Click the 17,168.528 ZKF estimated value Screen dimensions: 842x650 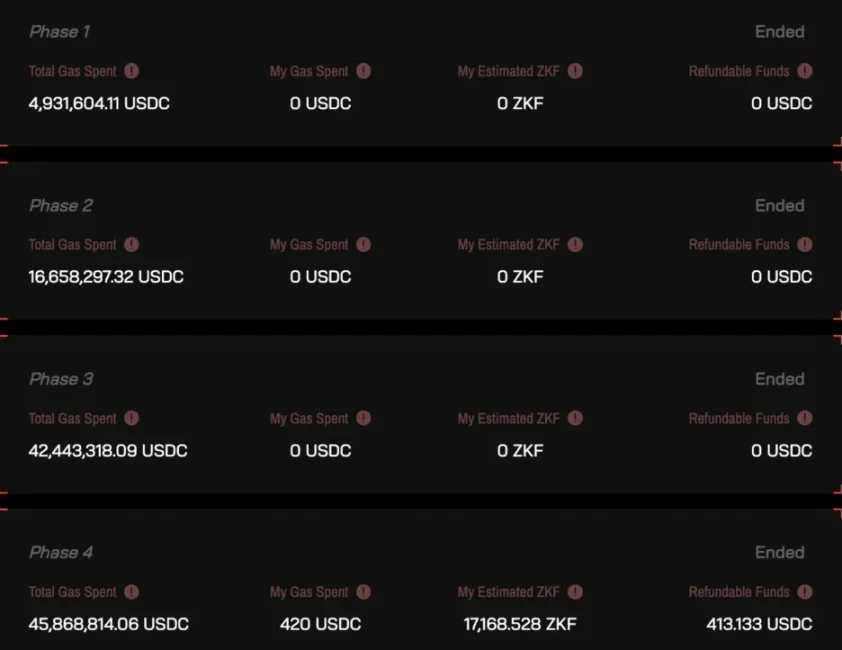tap(520, 624)
